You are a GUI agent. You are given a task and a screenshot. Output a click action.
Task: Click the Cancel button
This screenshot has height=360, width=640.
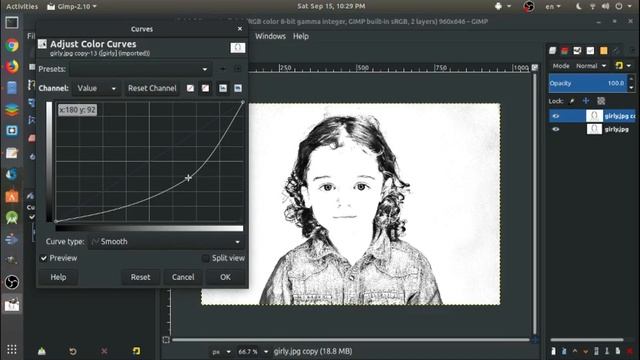coord(183,277)
